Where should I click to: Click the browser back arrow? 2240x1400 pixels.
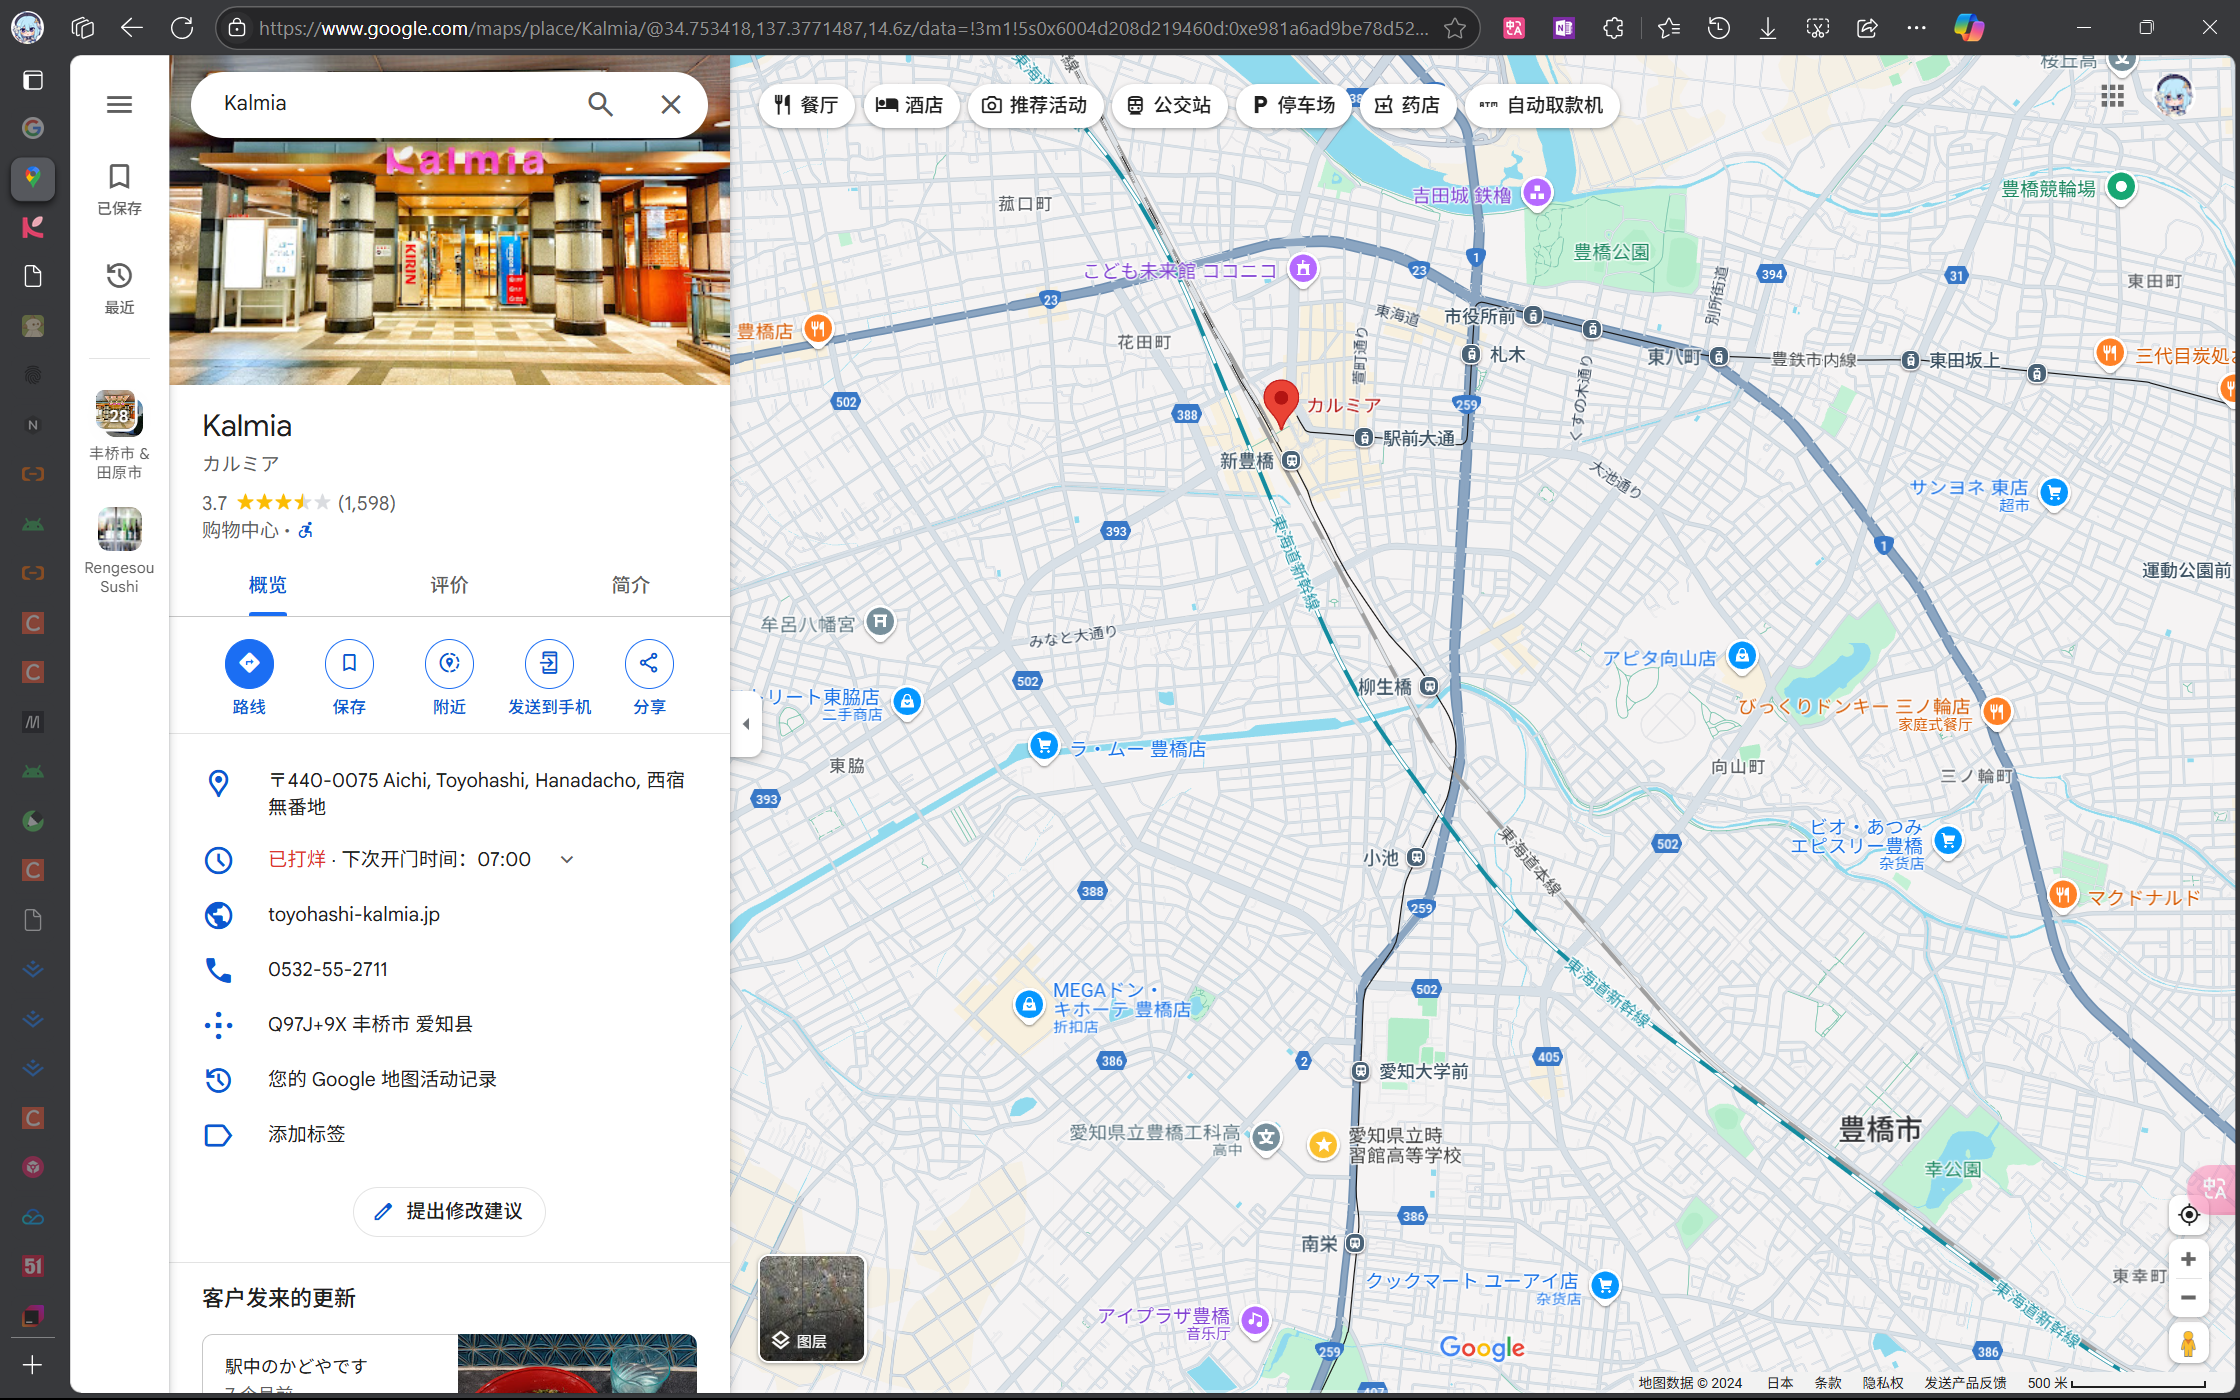tap(132, 28)
